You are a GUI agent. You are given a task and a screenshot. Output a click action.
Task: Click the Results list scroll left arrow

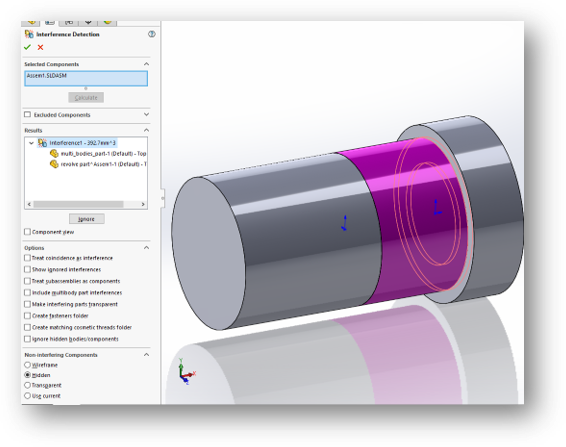click(x=29, y=204)
